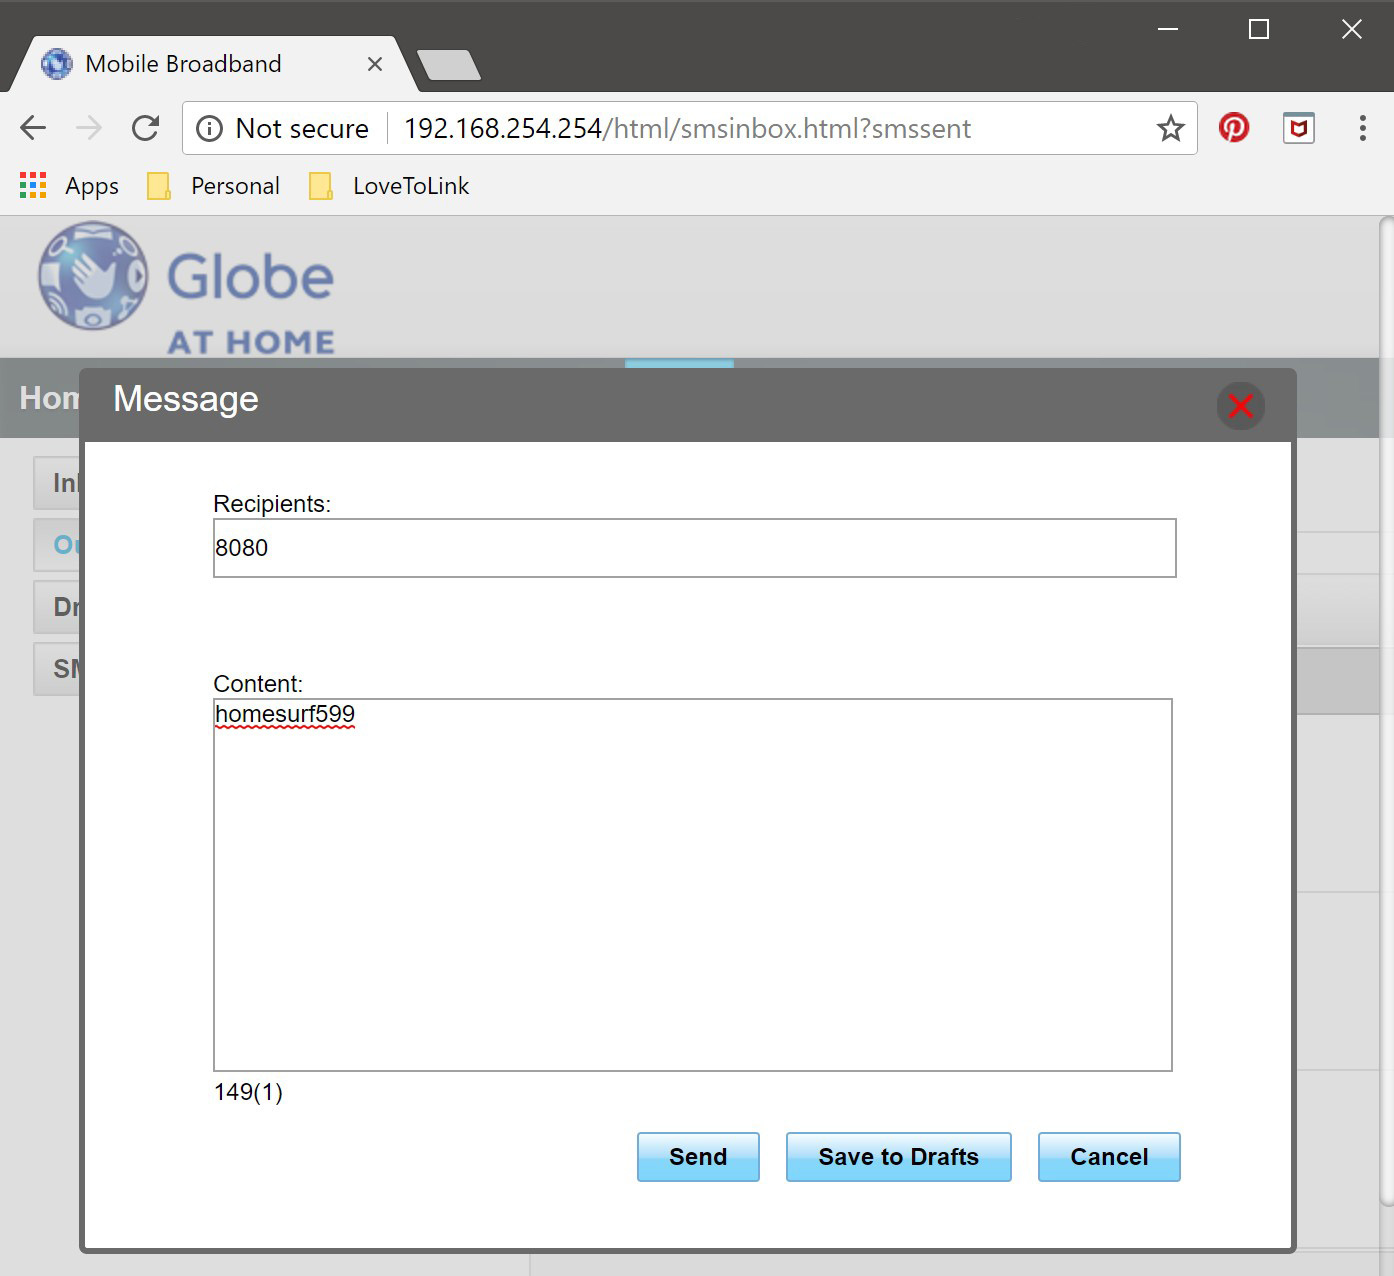Screen dimensions: 1394x1276
Task: Open the Pinterest browser extension
Action: tap(1234, 128)
